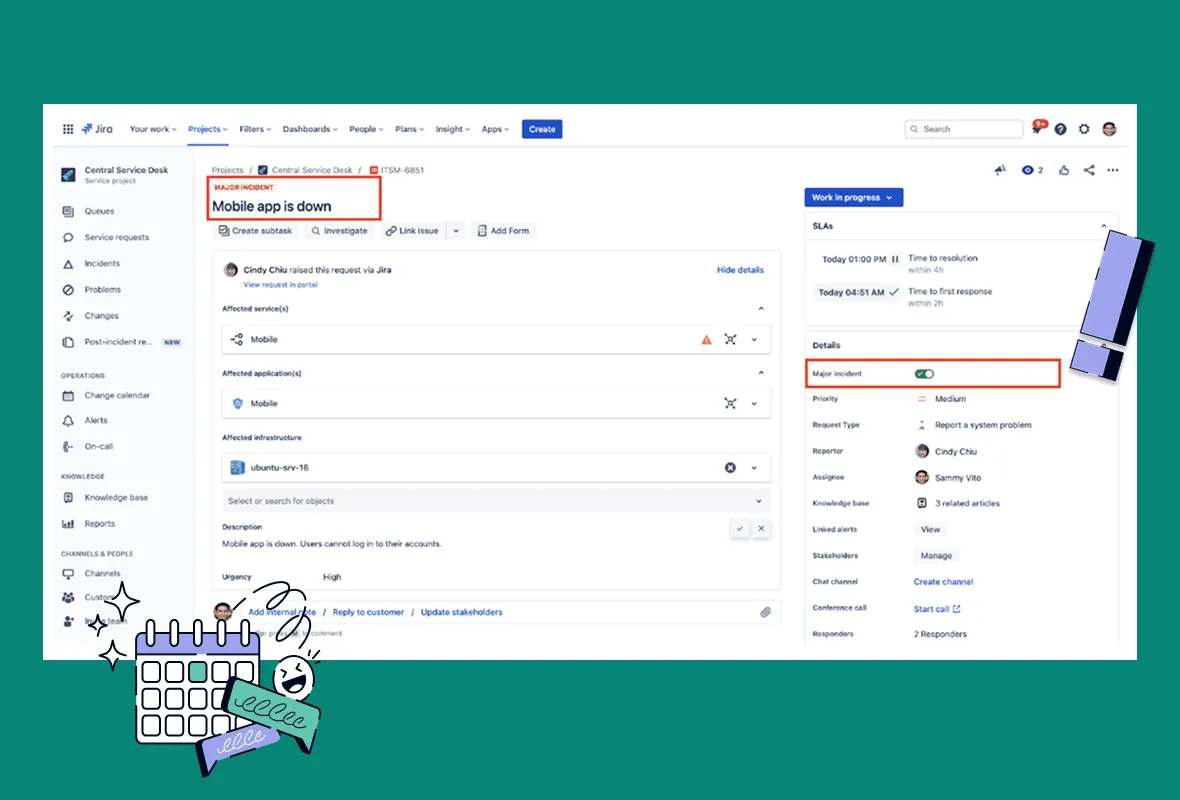This screenshot has height=800, width=1180.
Task: Click the blue Create button
Action: 542,129
